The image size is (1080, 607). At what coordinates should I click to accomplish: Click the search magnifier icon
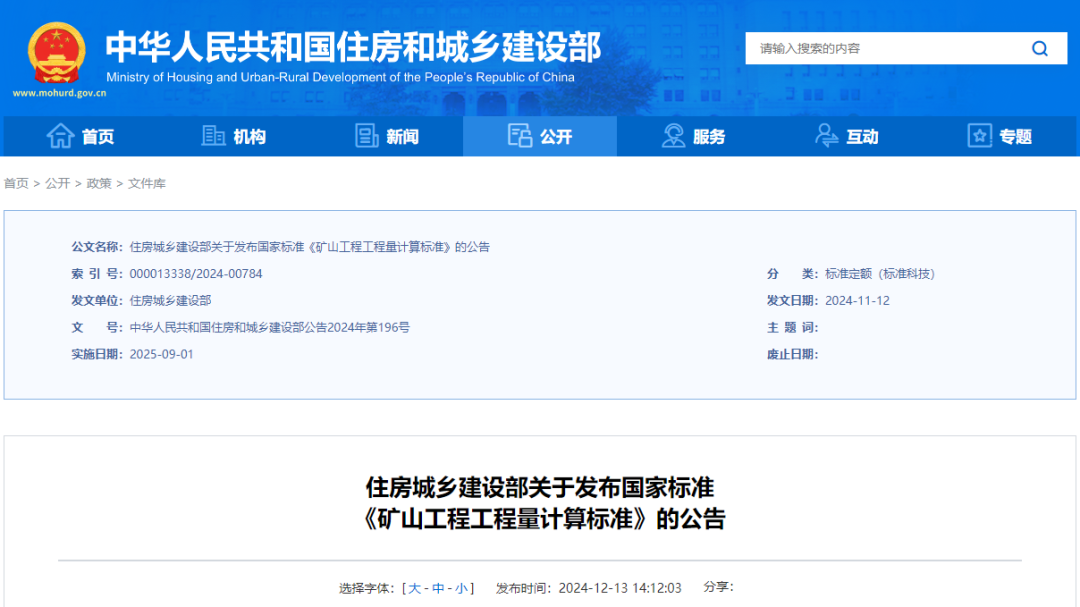1040,47
